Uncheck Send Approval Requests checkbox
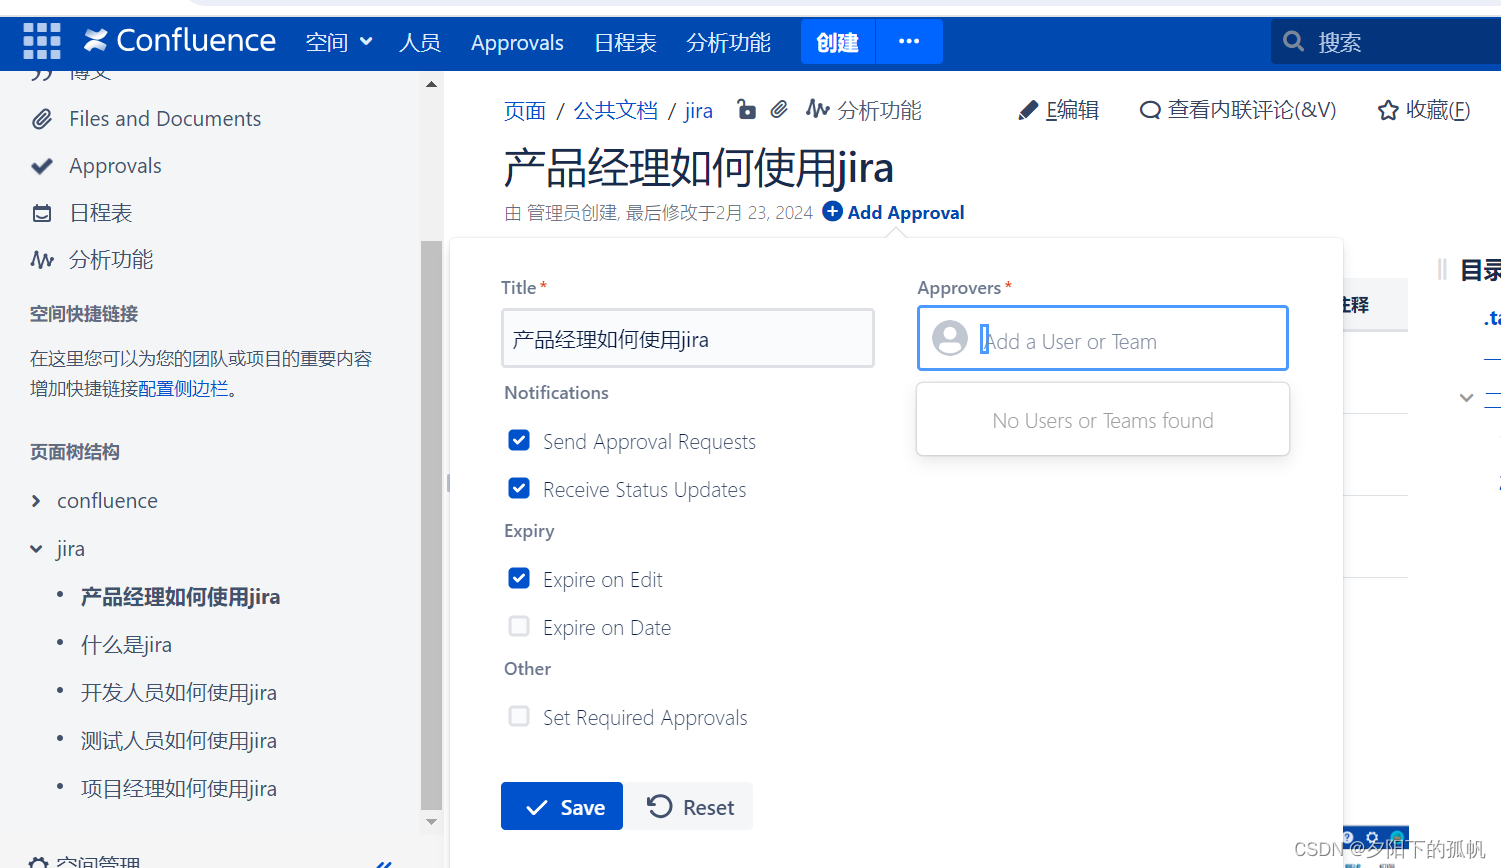Image resolution: width=1501 pixels, height=868 pixels. 519,440
